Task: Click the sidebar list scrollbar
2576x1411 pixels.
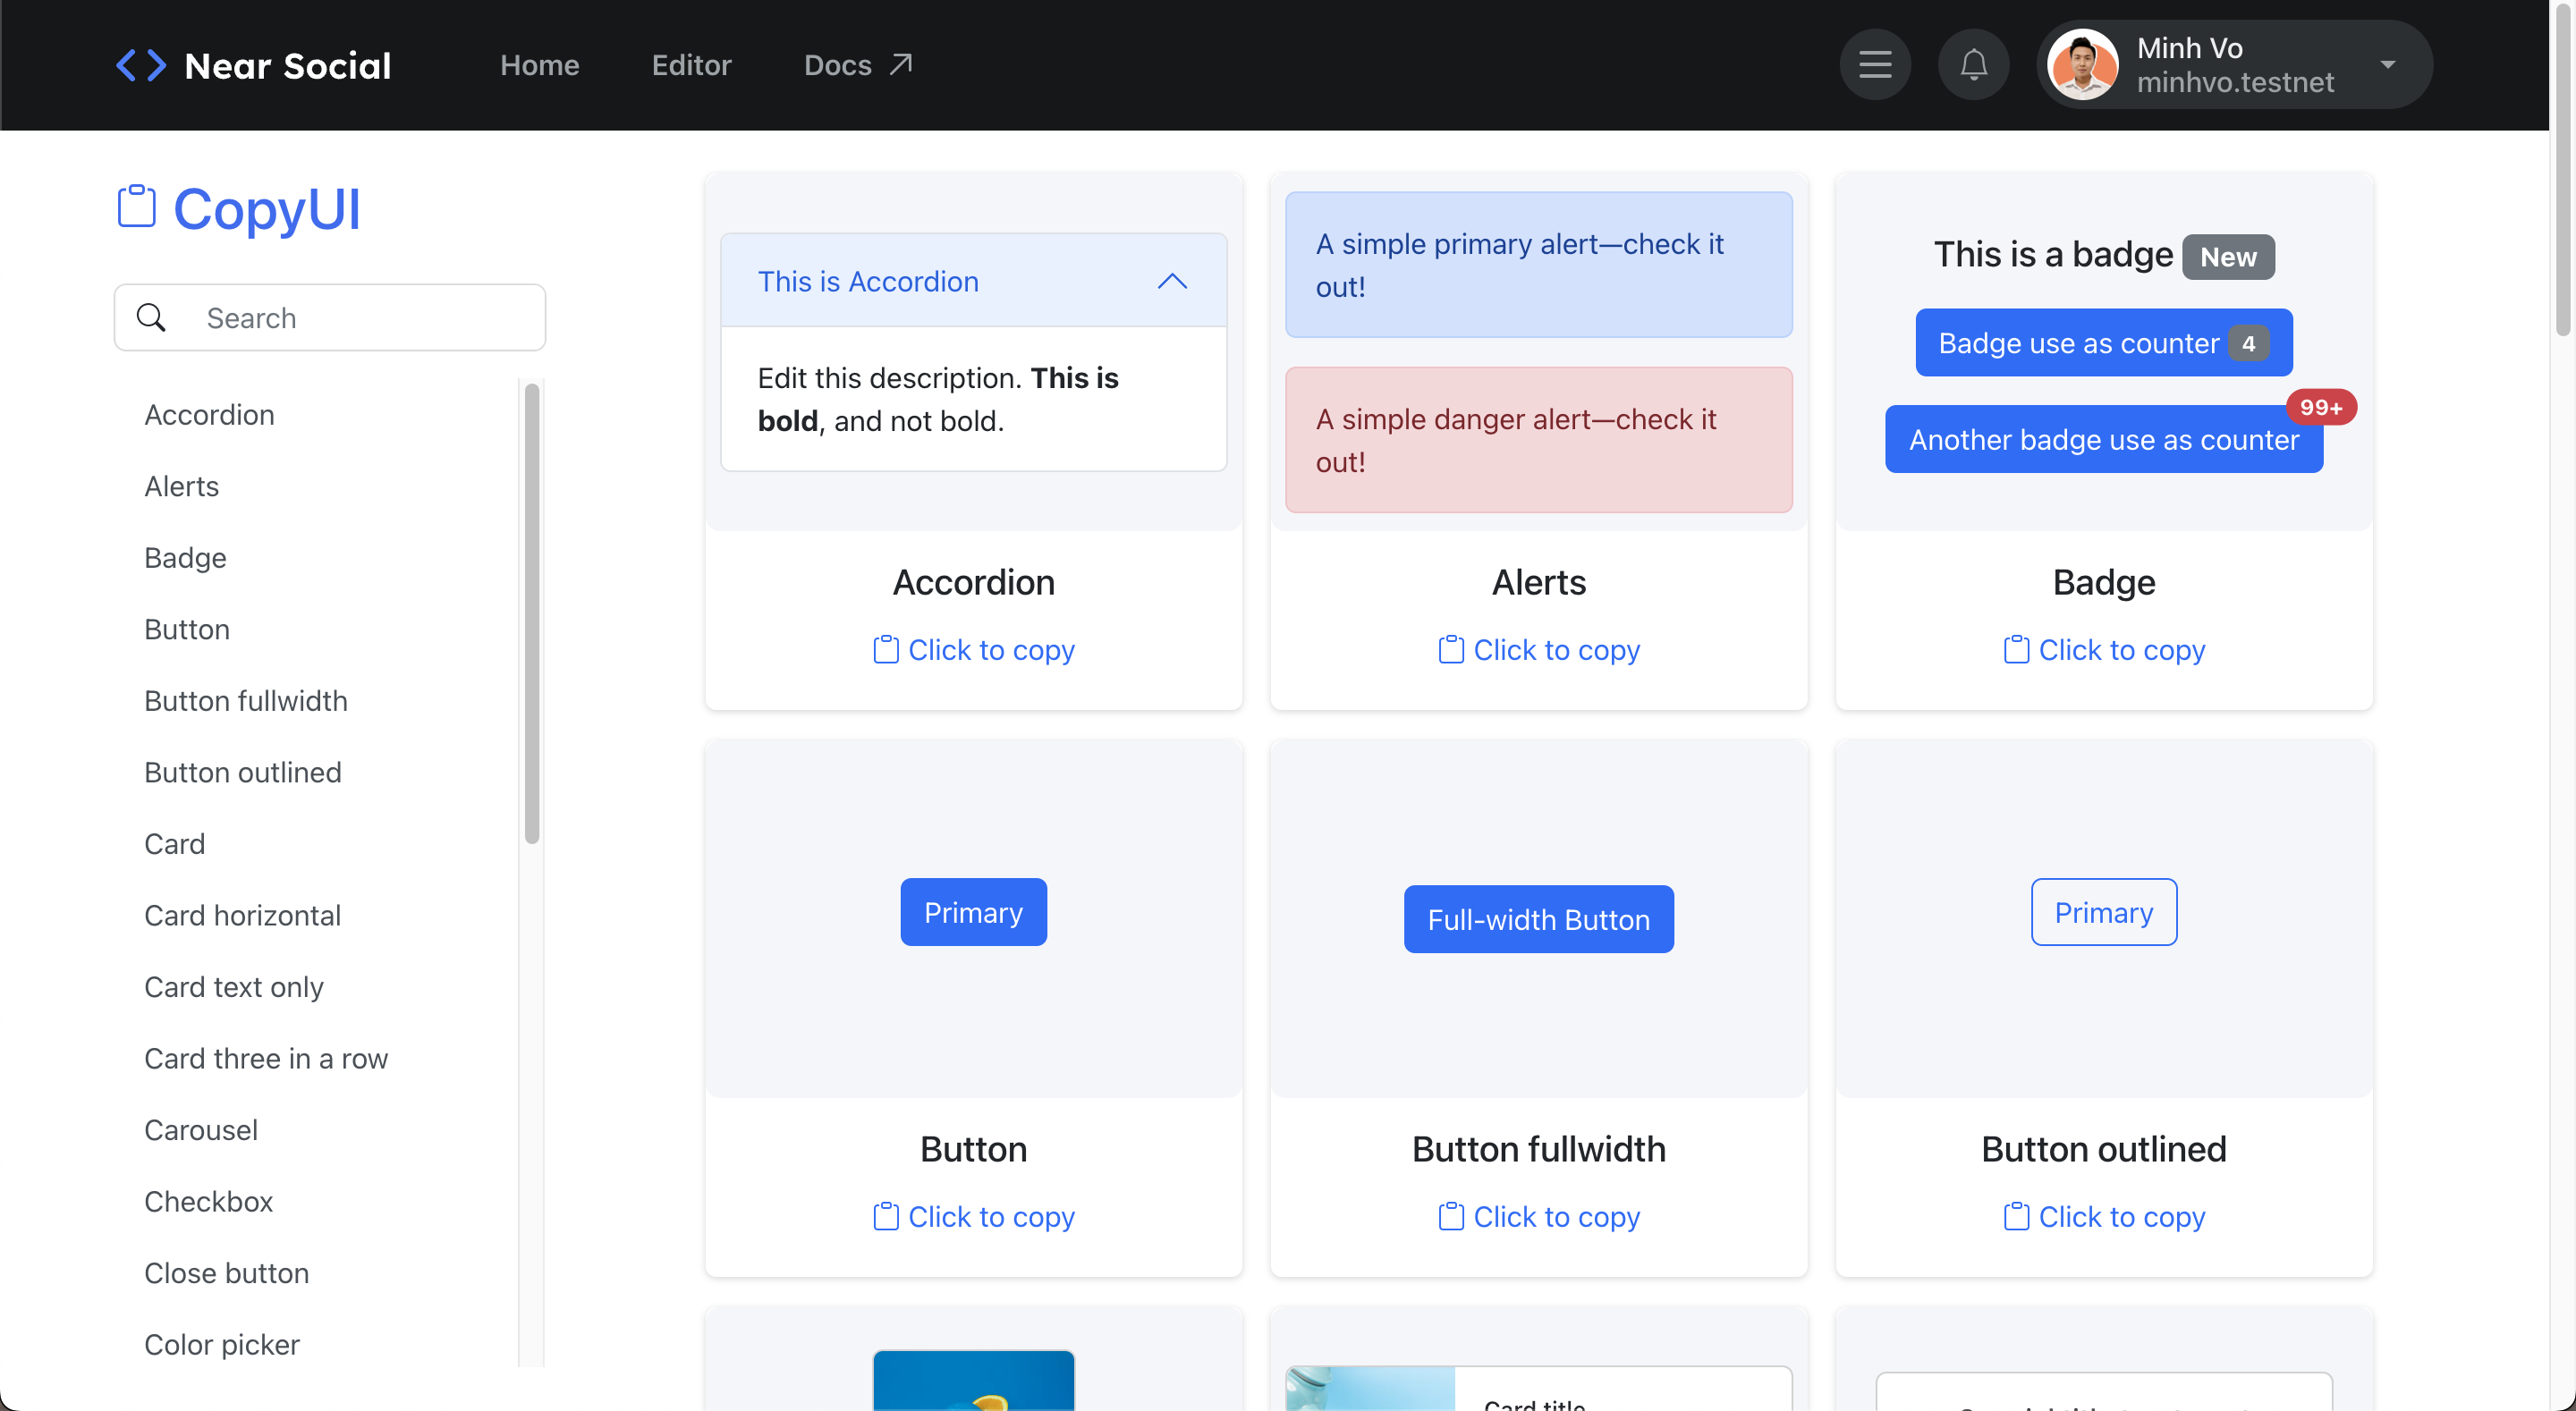Action: pos(531,612)
